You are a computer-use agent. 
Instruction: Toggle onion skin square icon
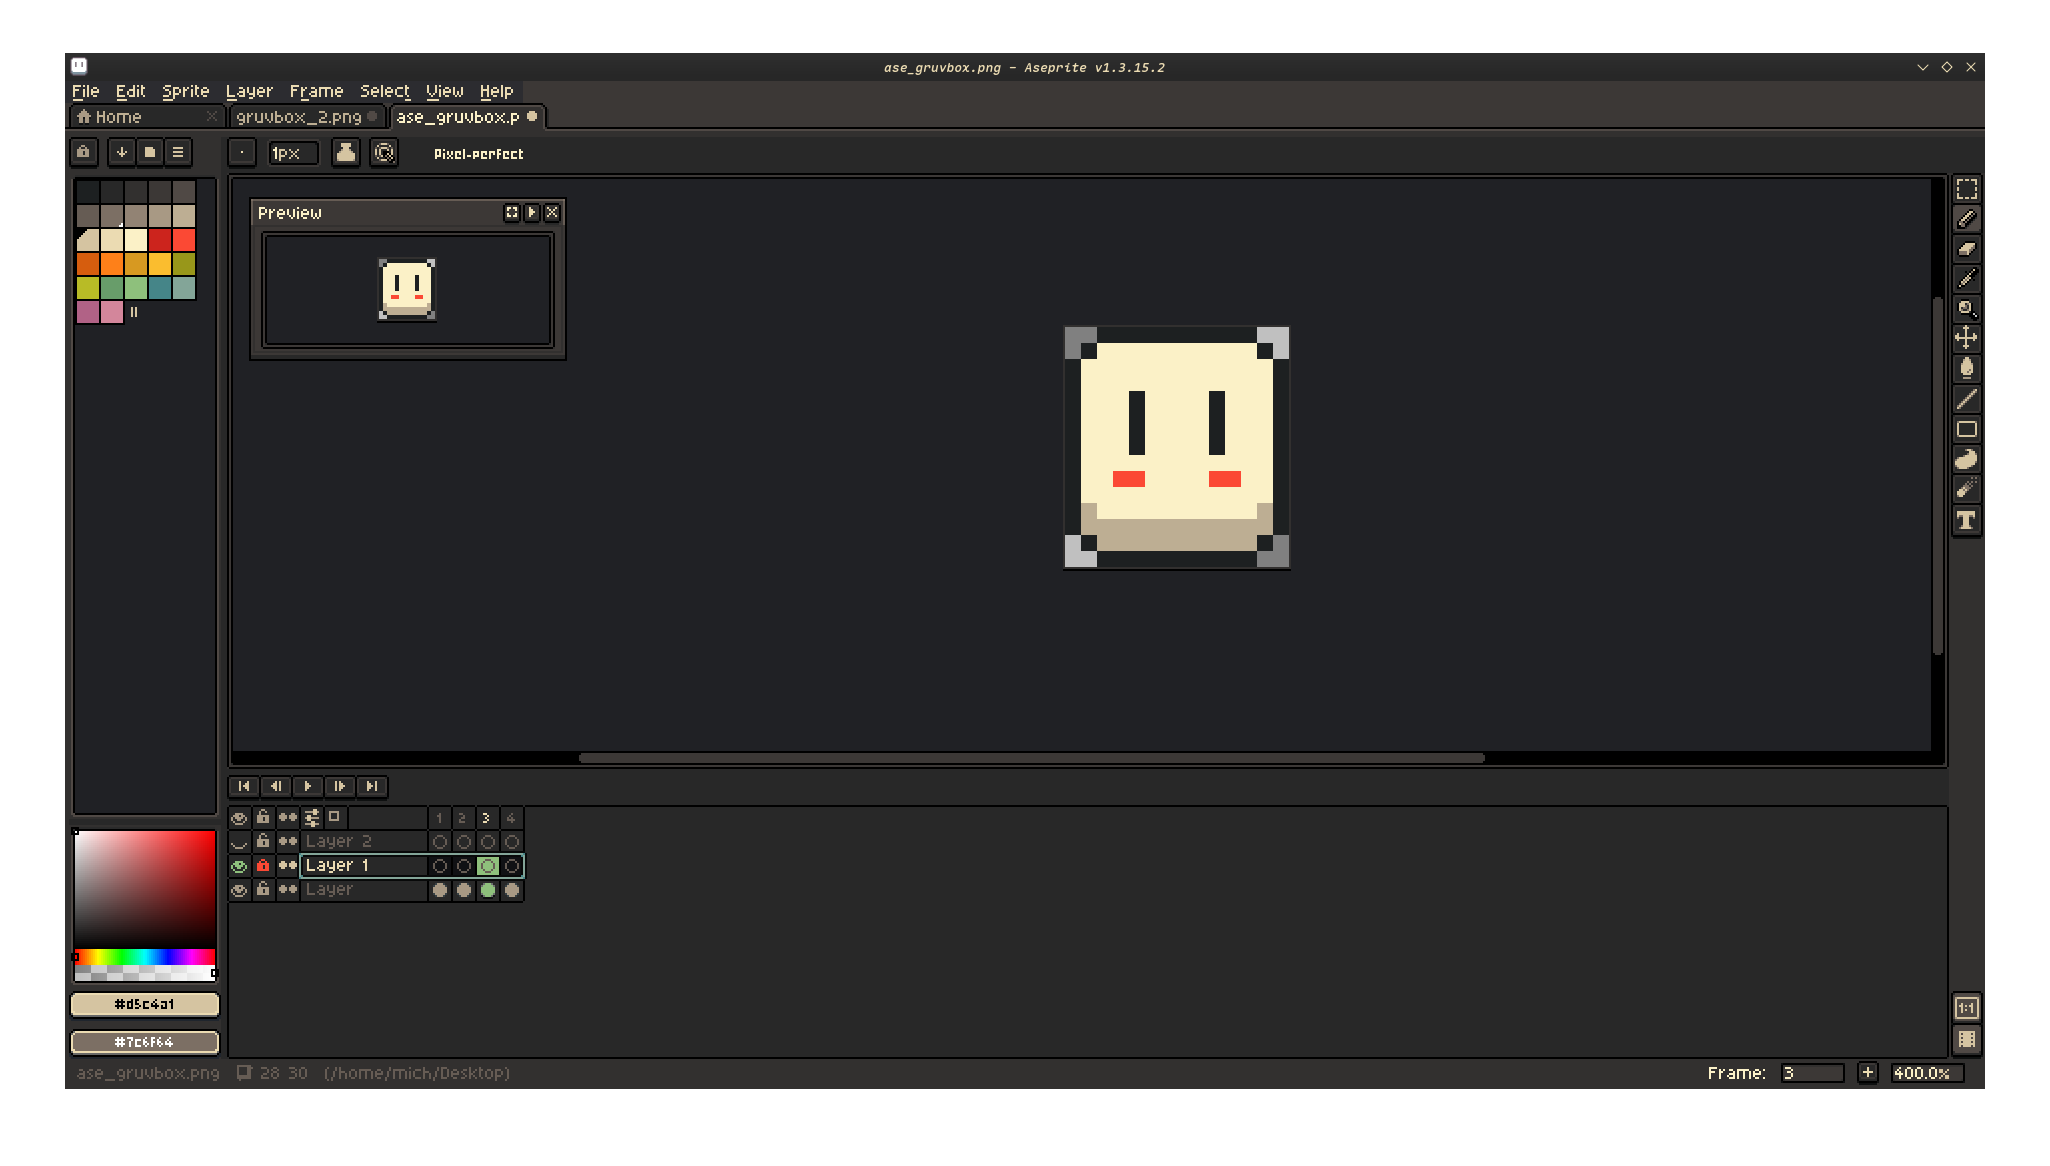(x=335, y=817)
